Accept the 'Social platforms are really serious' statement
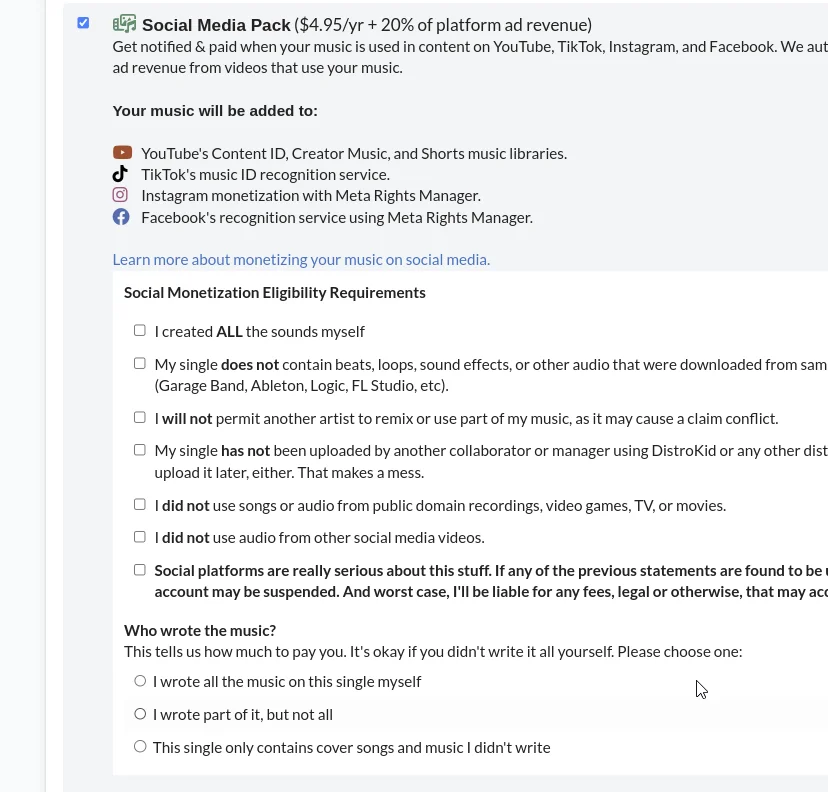This screenshot has height=792, width=828. pos(139,570)
